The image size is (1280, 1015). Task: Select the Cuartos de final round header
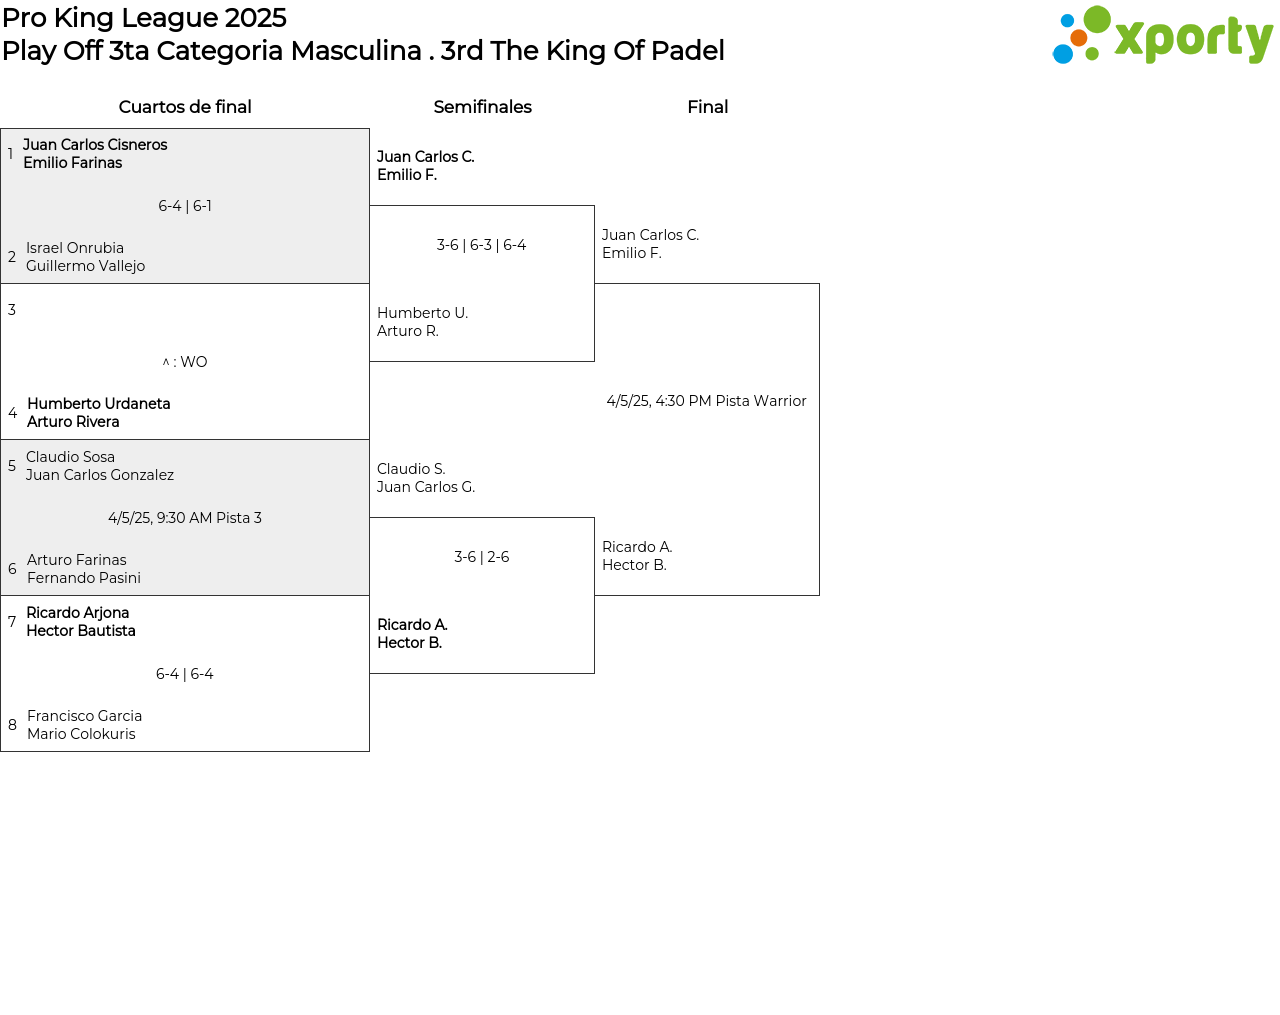185,107
